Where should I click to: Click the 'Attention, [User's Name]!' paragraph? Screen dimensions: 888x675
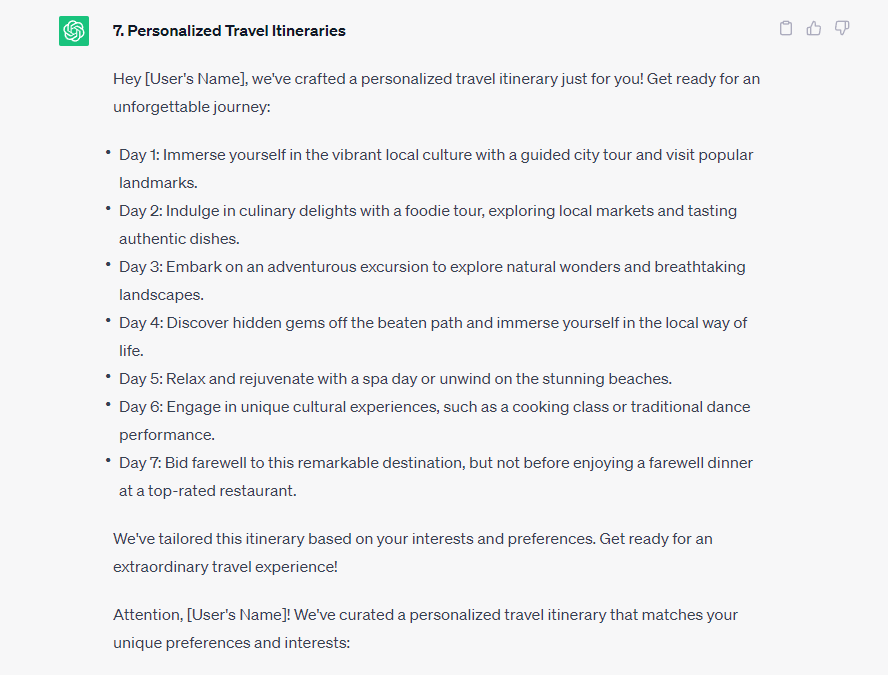click(x=425, y=629)
